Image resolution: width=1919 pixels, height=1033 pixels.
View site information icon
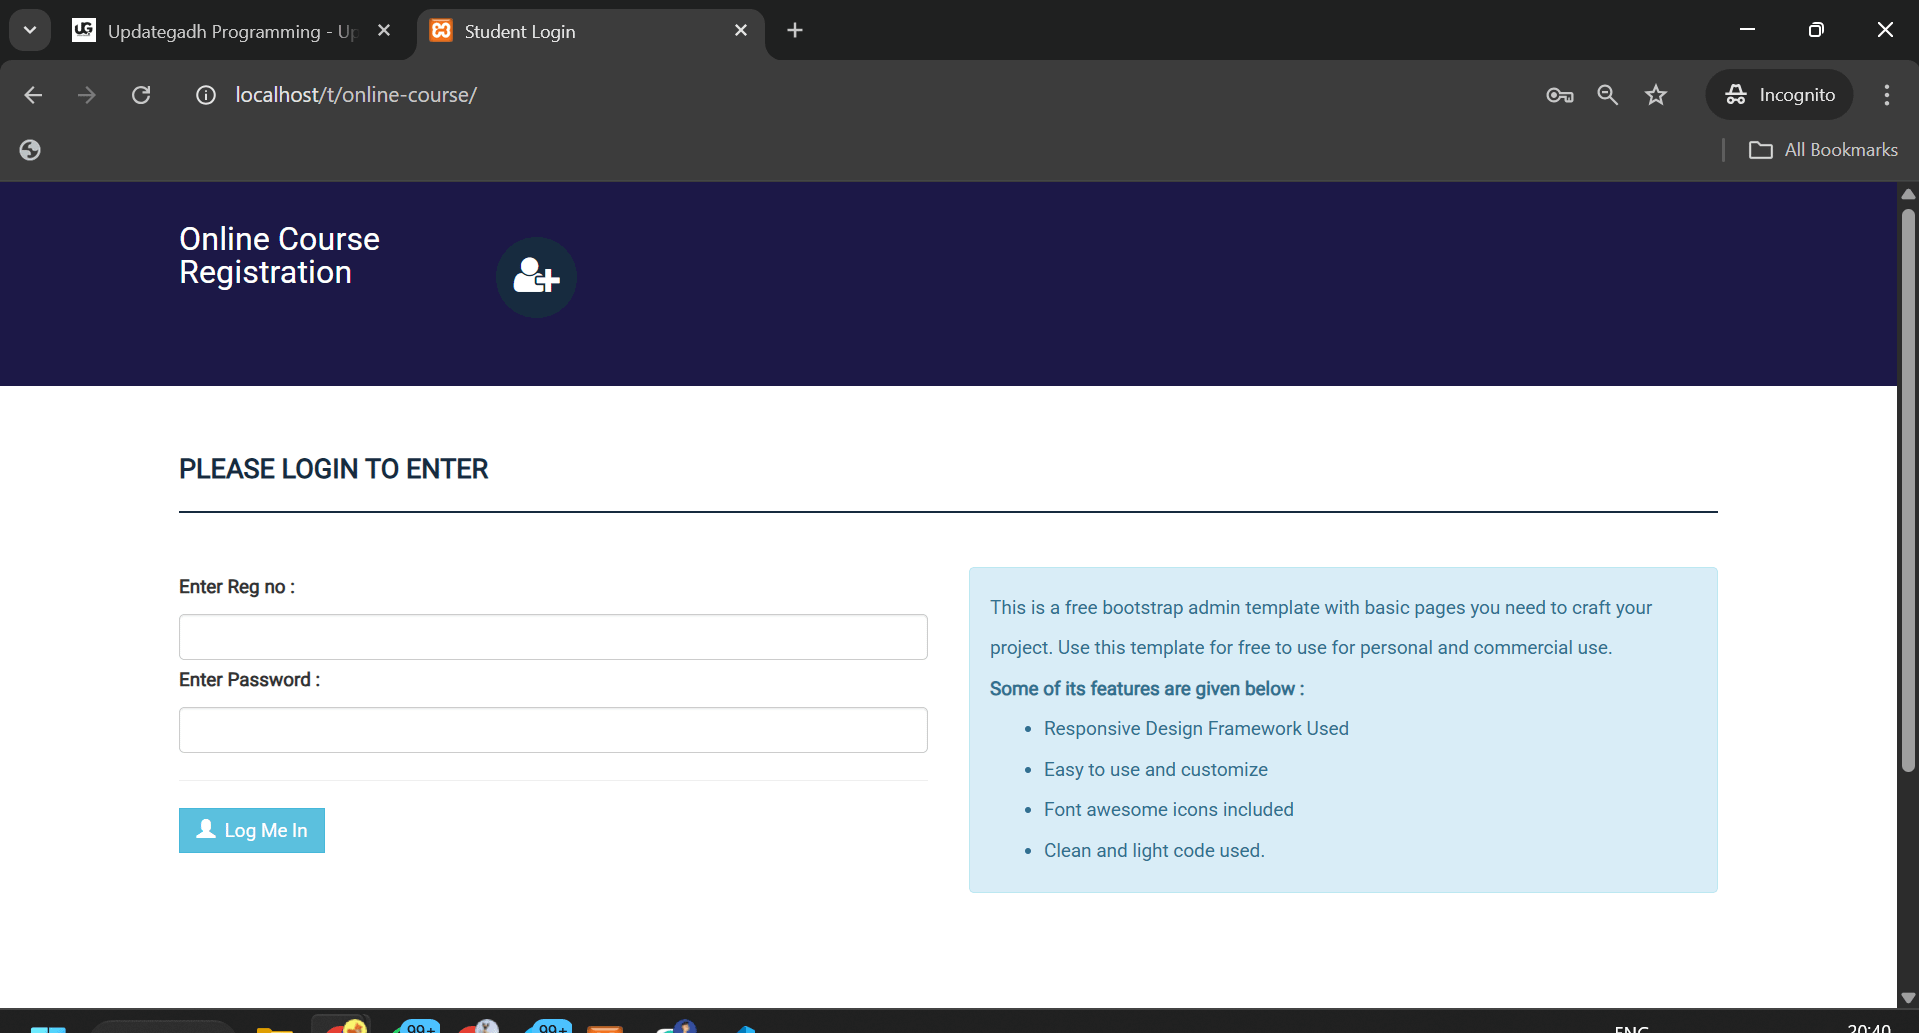(206, 95)
